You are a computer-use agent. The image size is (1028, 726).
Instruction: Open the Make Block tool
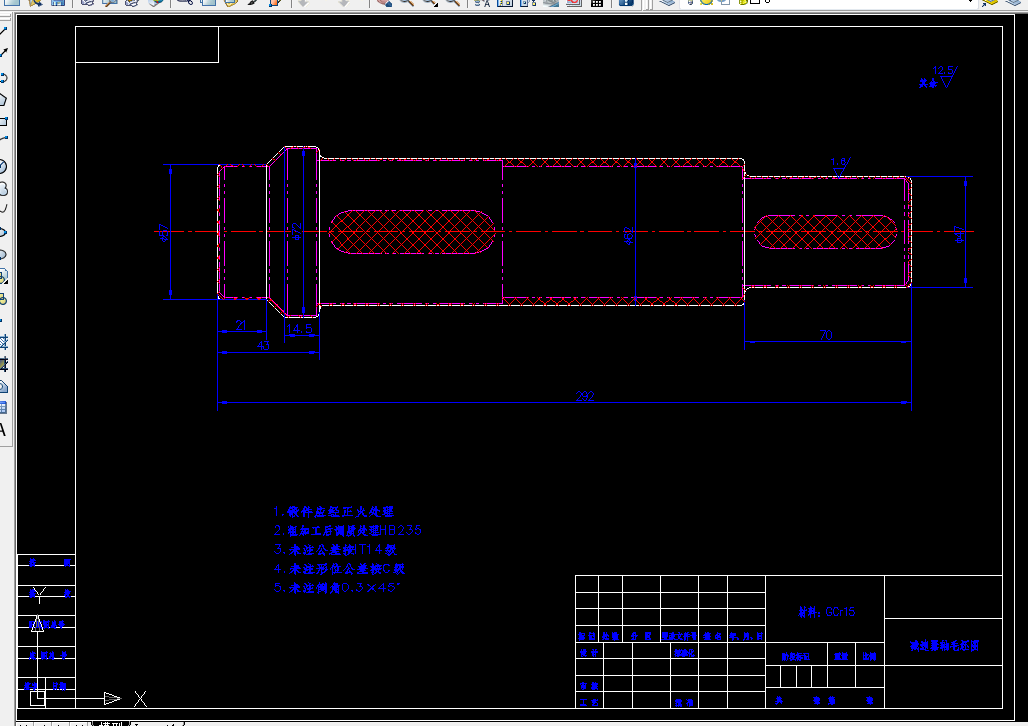[3, 299]
